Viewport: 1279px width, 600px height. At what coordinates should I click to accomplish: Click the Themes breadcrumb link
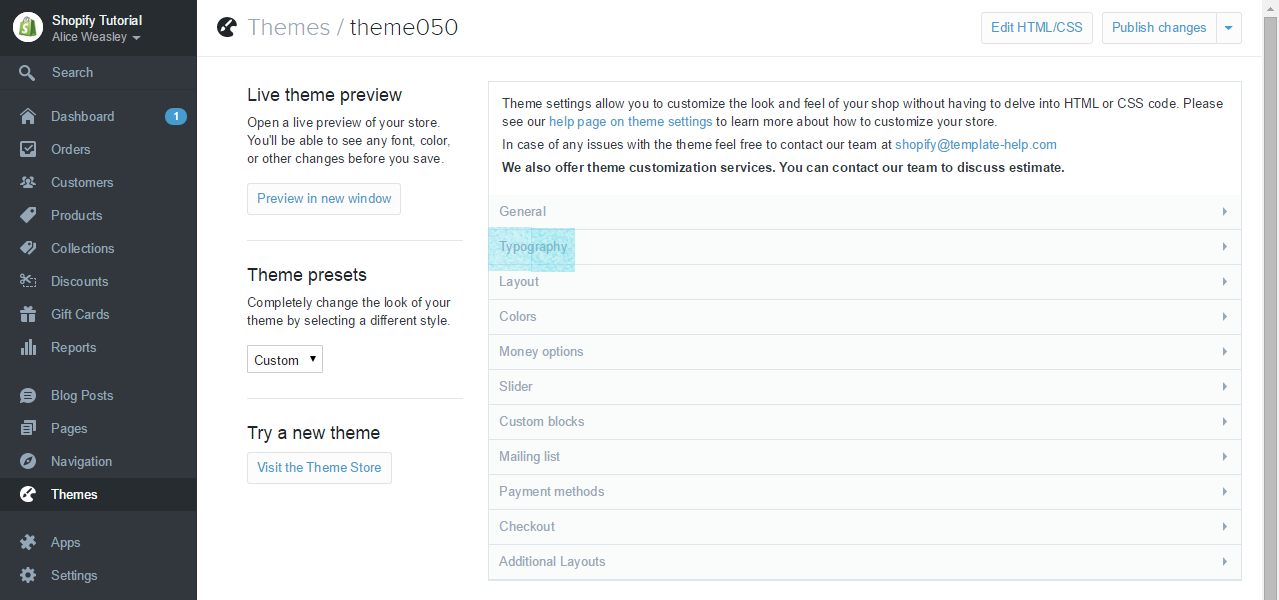coord(289,28)
